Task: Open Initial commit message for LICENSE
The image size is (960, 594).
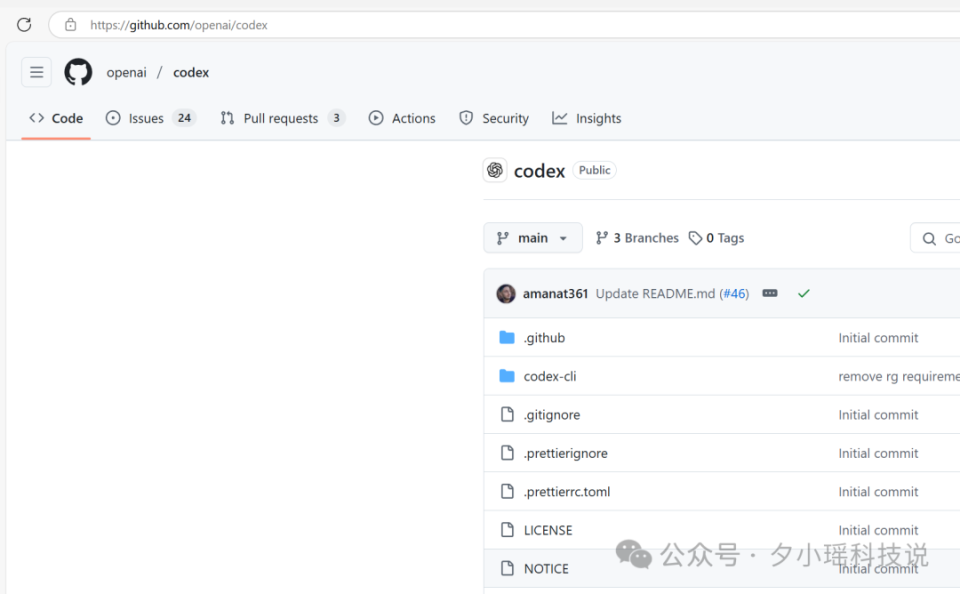Action: tap(878, 530)
